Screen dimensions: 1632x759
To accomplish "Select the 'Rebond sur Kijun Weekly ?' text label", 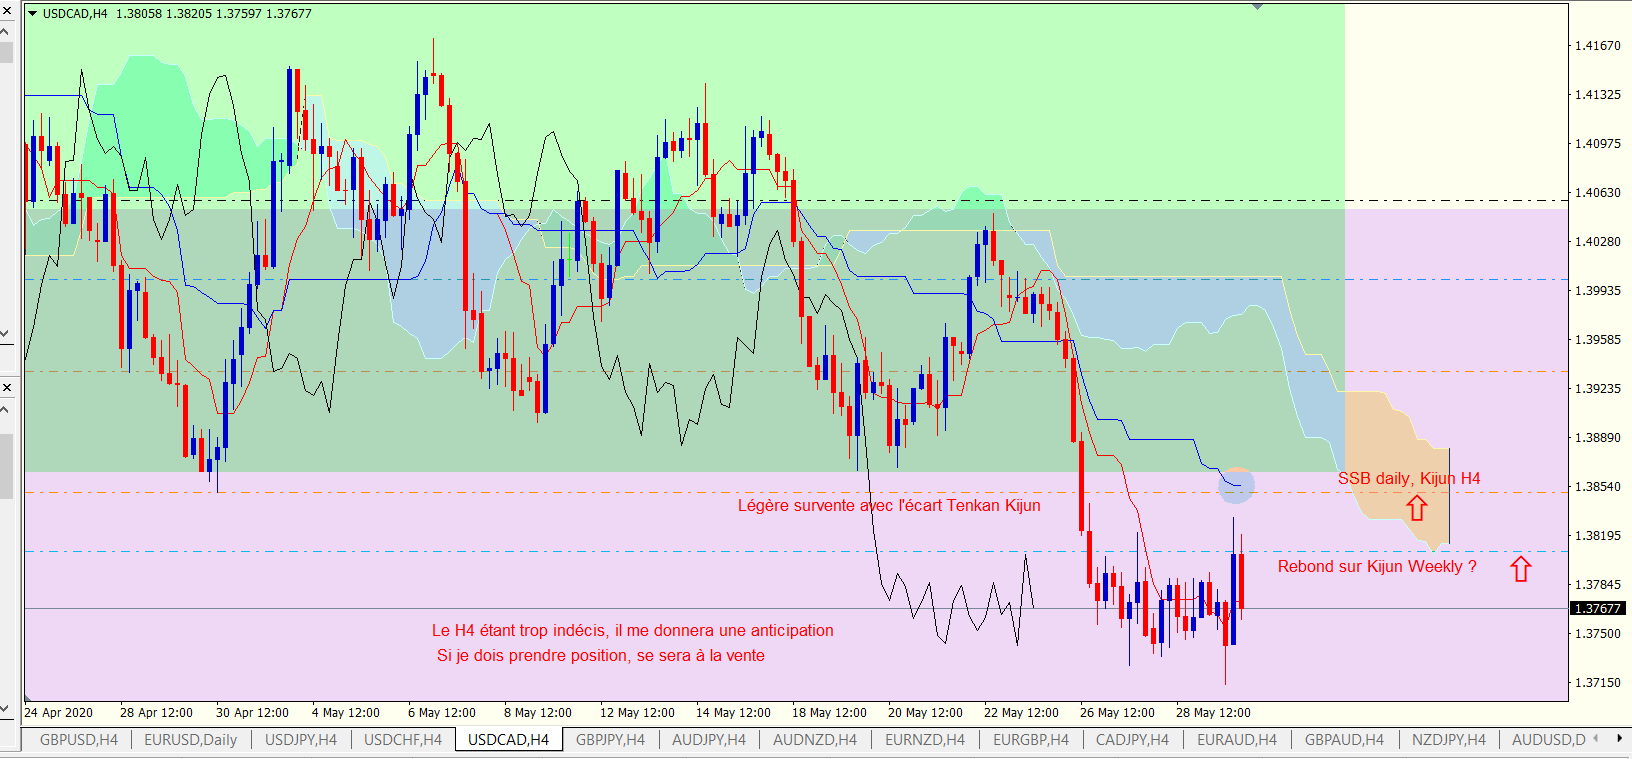I will (x=1376, y=567).
